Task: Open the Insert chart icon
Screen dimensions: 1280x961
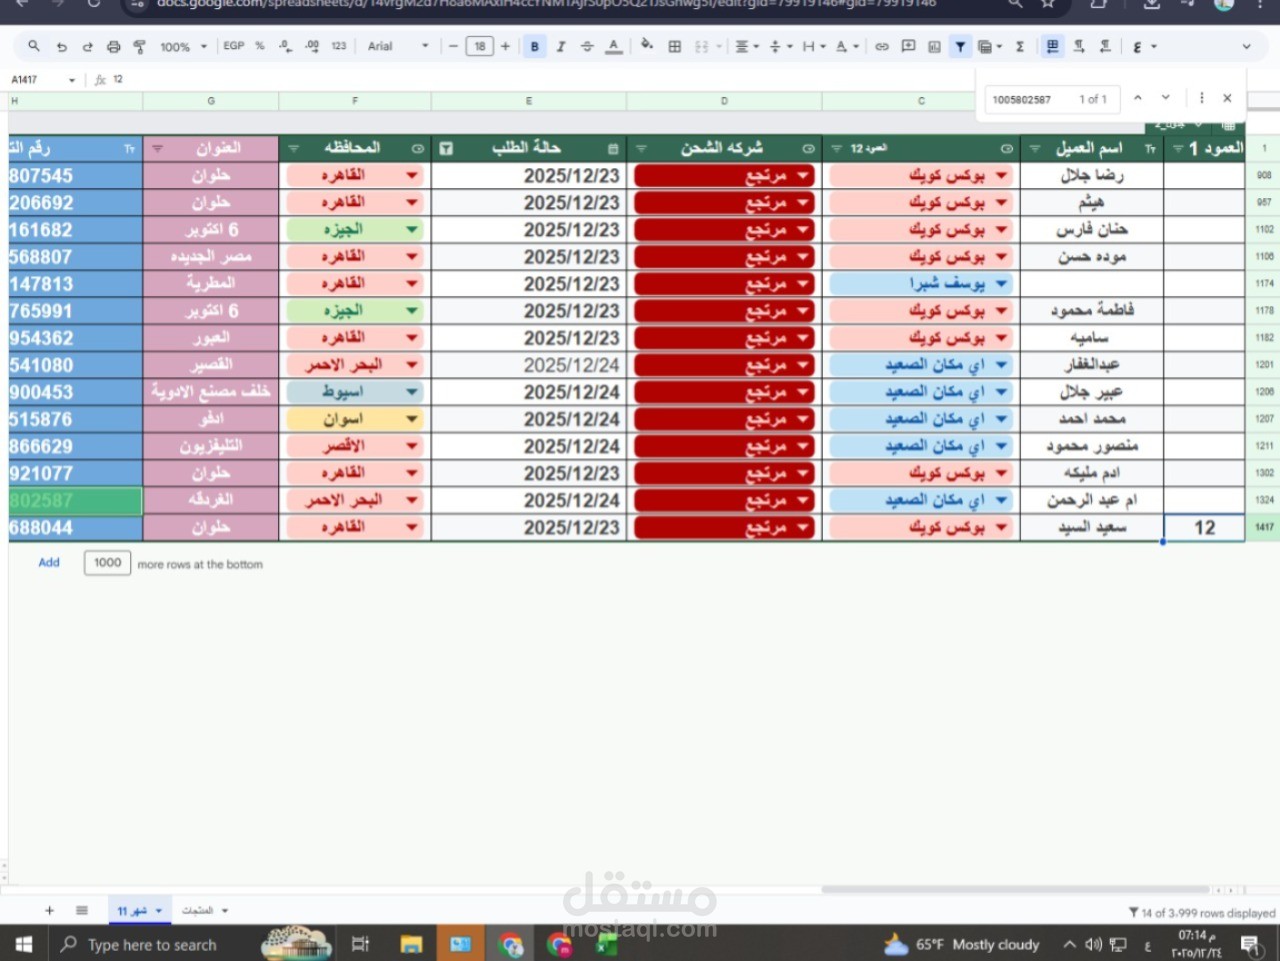Action: (x=934, y=46)
